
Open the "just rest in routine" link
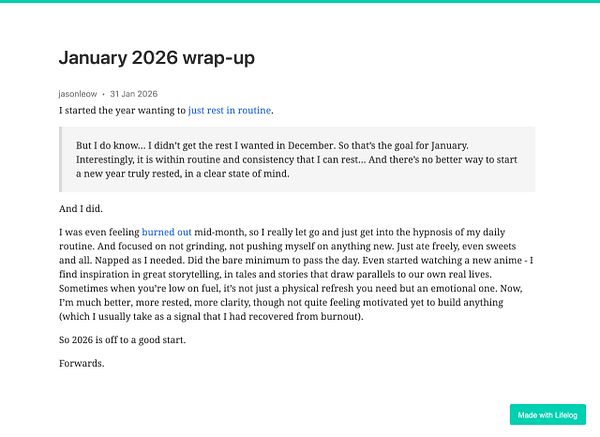click(x=230, y=110)
